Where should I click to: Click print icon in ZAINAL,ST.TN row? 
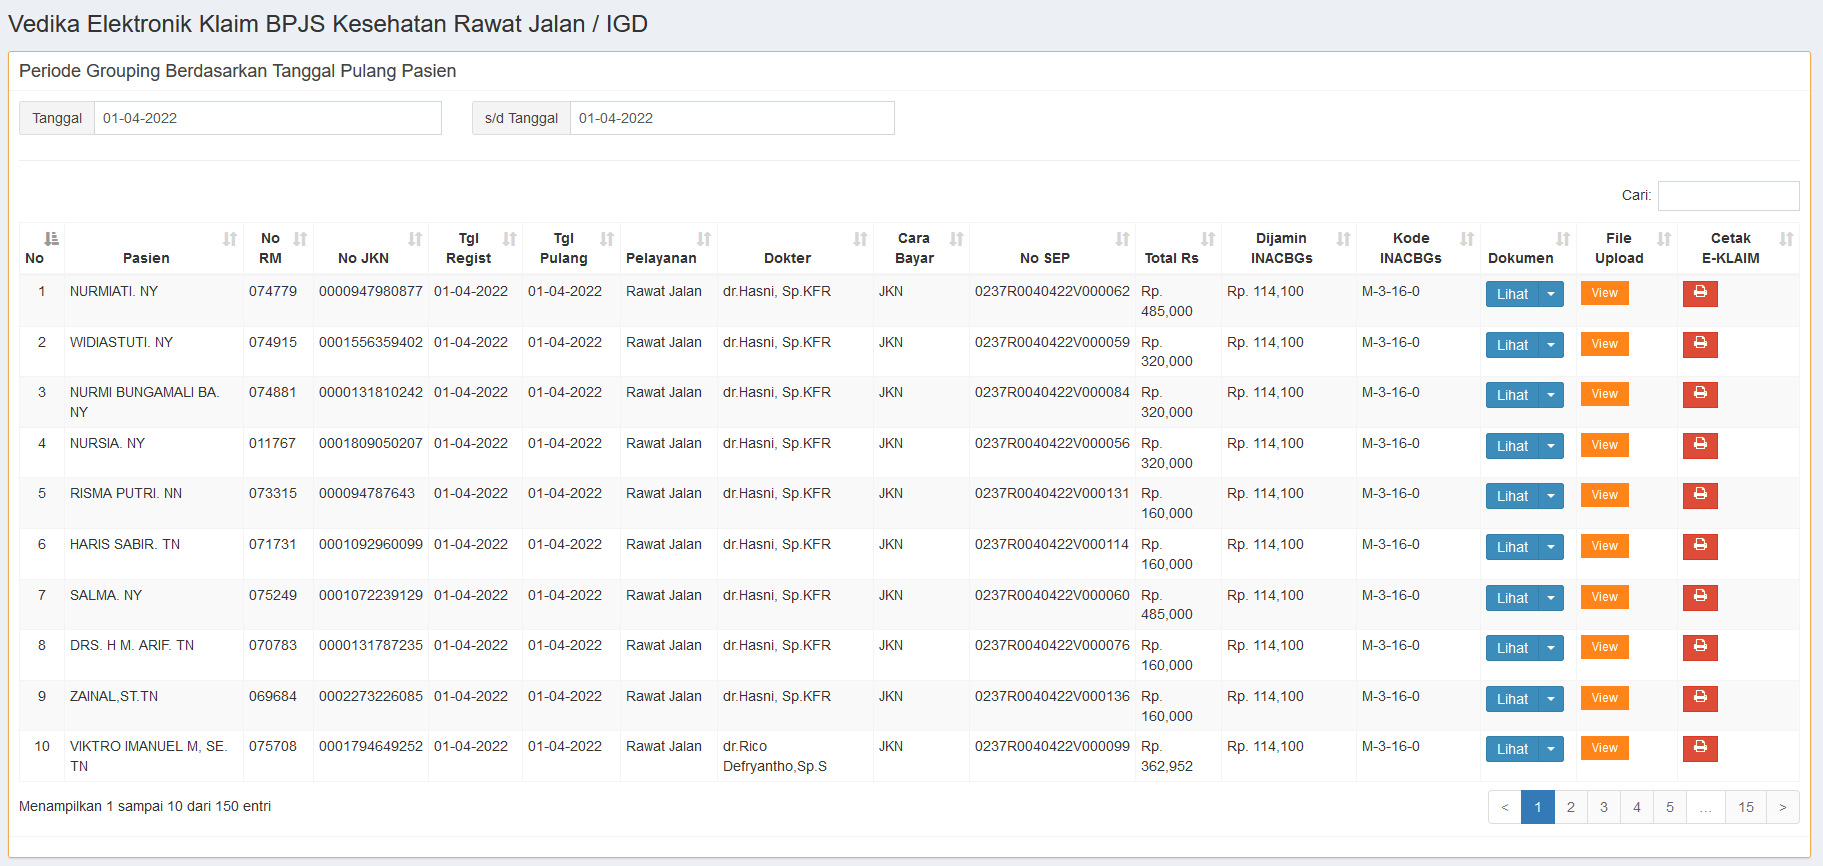[1699, 698]
